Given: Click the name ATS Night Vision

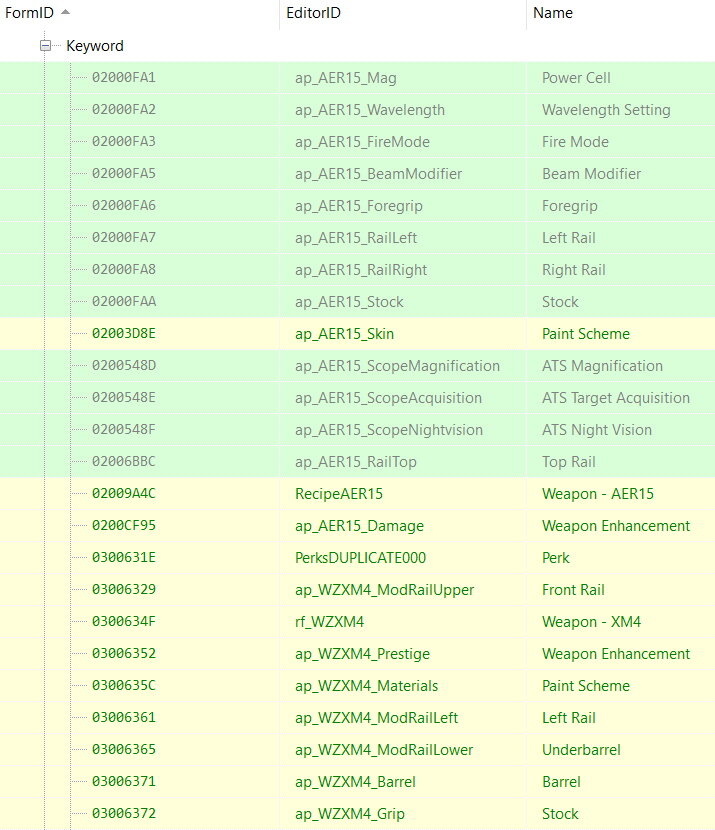Looking at the screenshot, I should click(x=596, y=430).
